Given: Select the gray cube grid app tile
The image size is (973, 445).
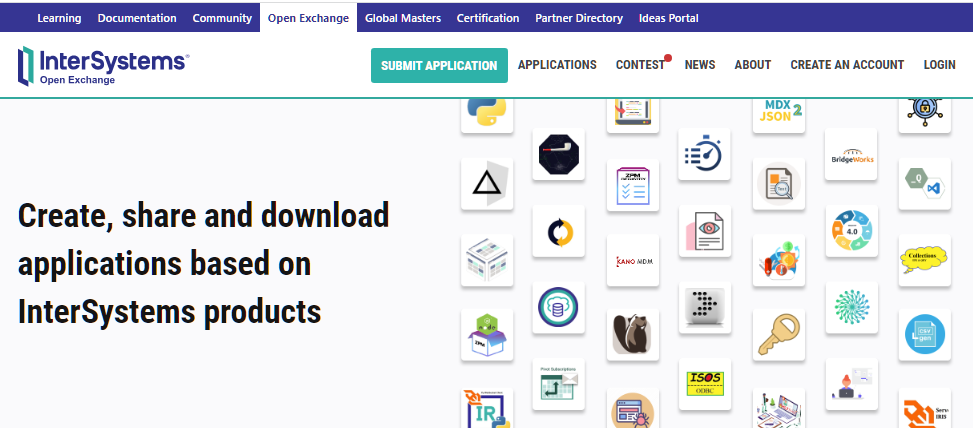Looking at the screenshot, I should coord(487,260).
